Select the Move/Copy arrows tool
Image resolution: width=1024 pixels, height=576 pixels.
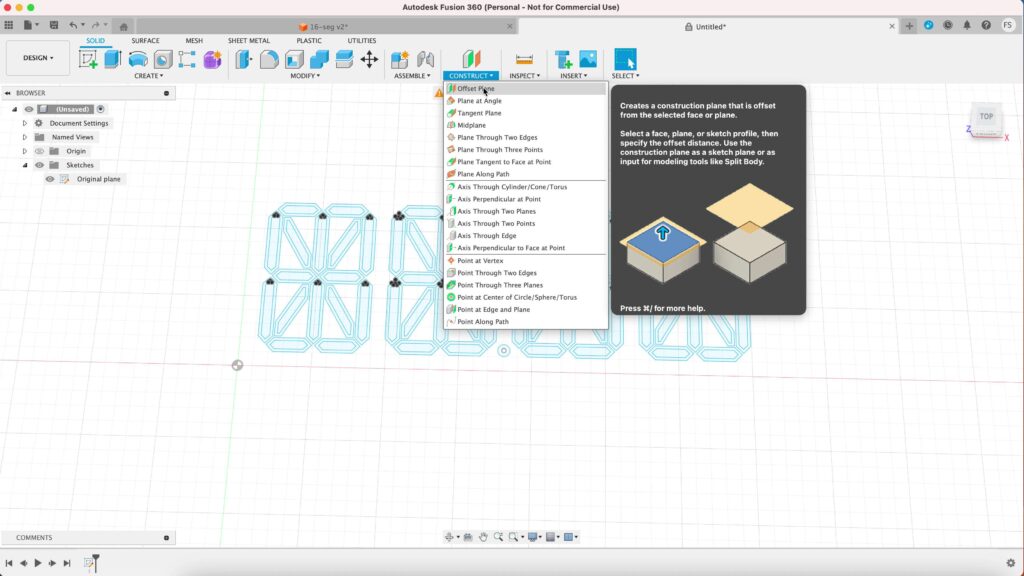tap(369, 60)
